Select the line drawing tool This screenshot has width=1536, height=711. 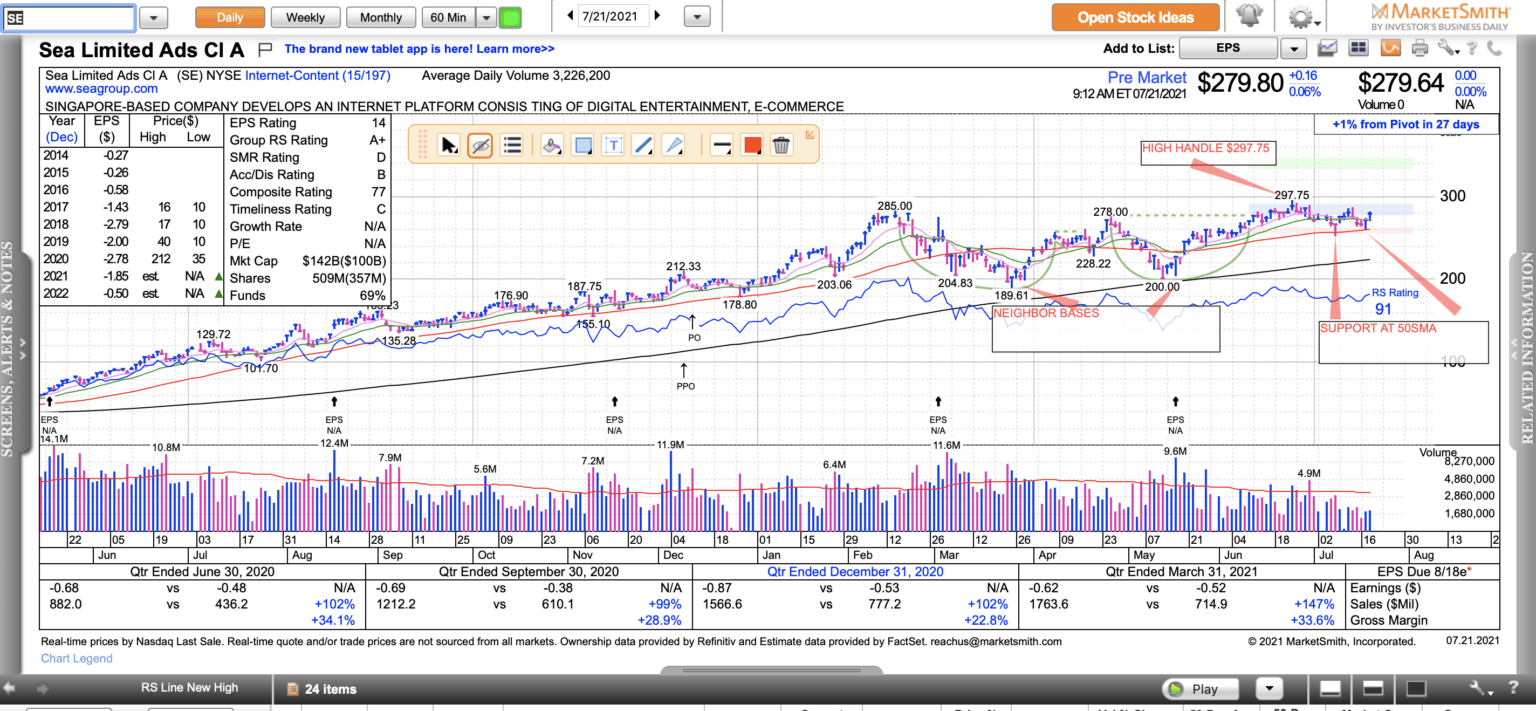644,145
